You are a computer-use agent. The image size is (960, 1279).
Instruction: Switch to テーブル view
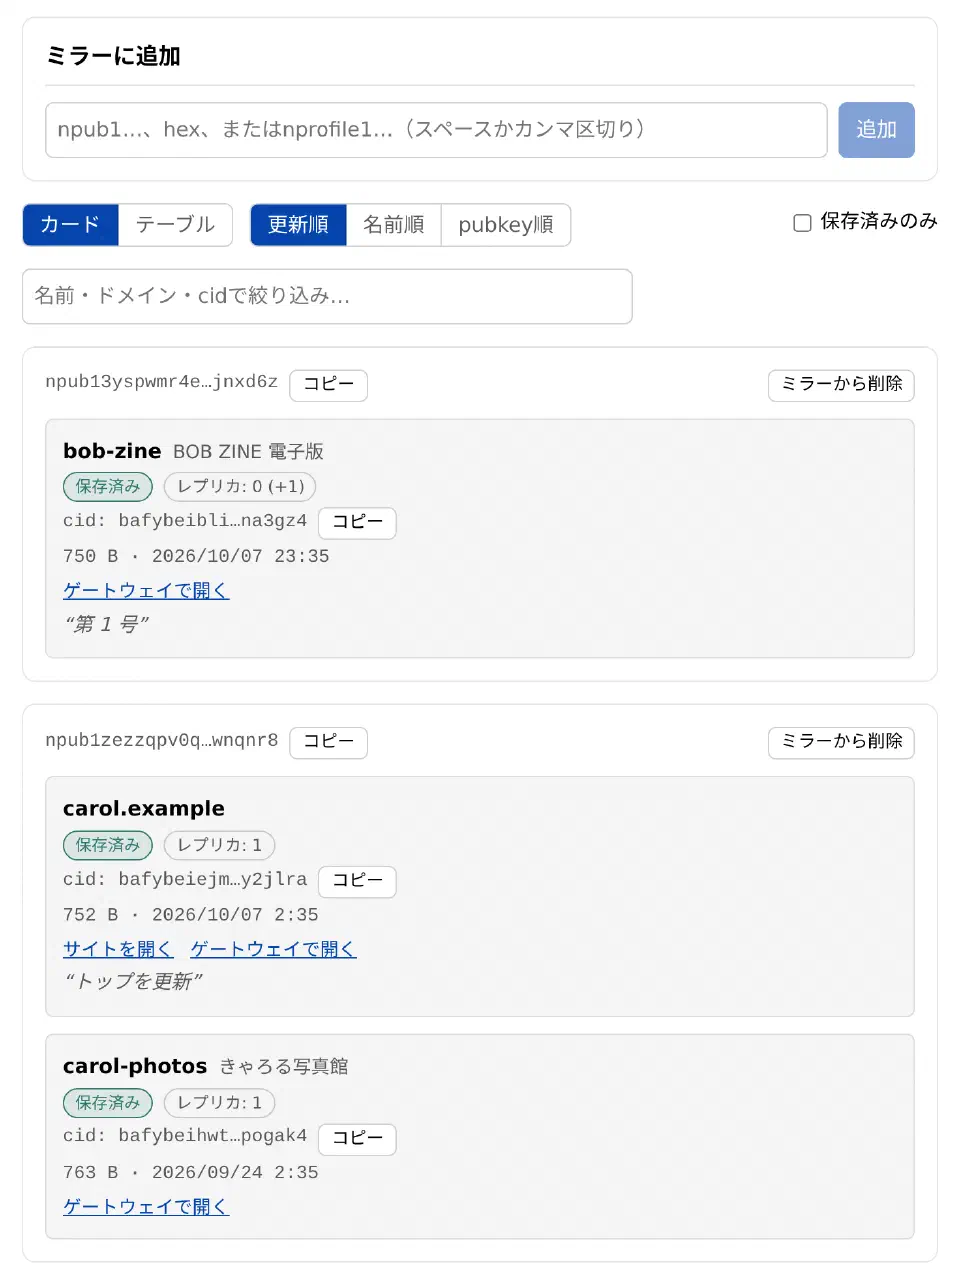[175, 225]
